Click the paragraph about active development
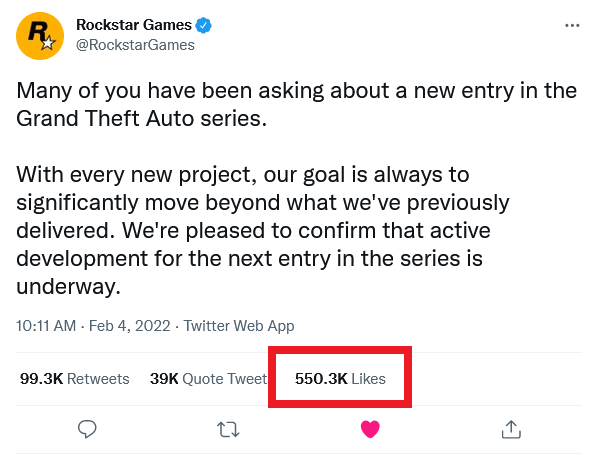This screenshot has width=598, height=454. click(262, 230)
